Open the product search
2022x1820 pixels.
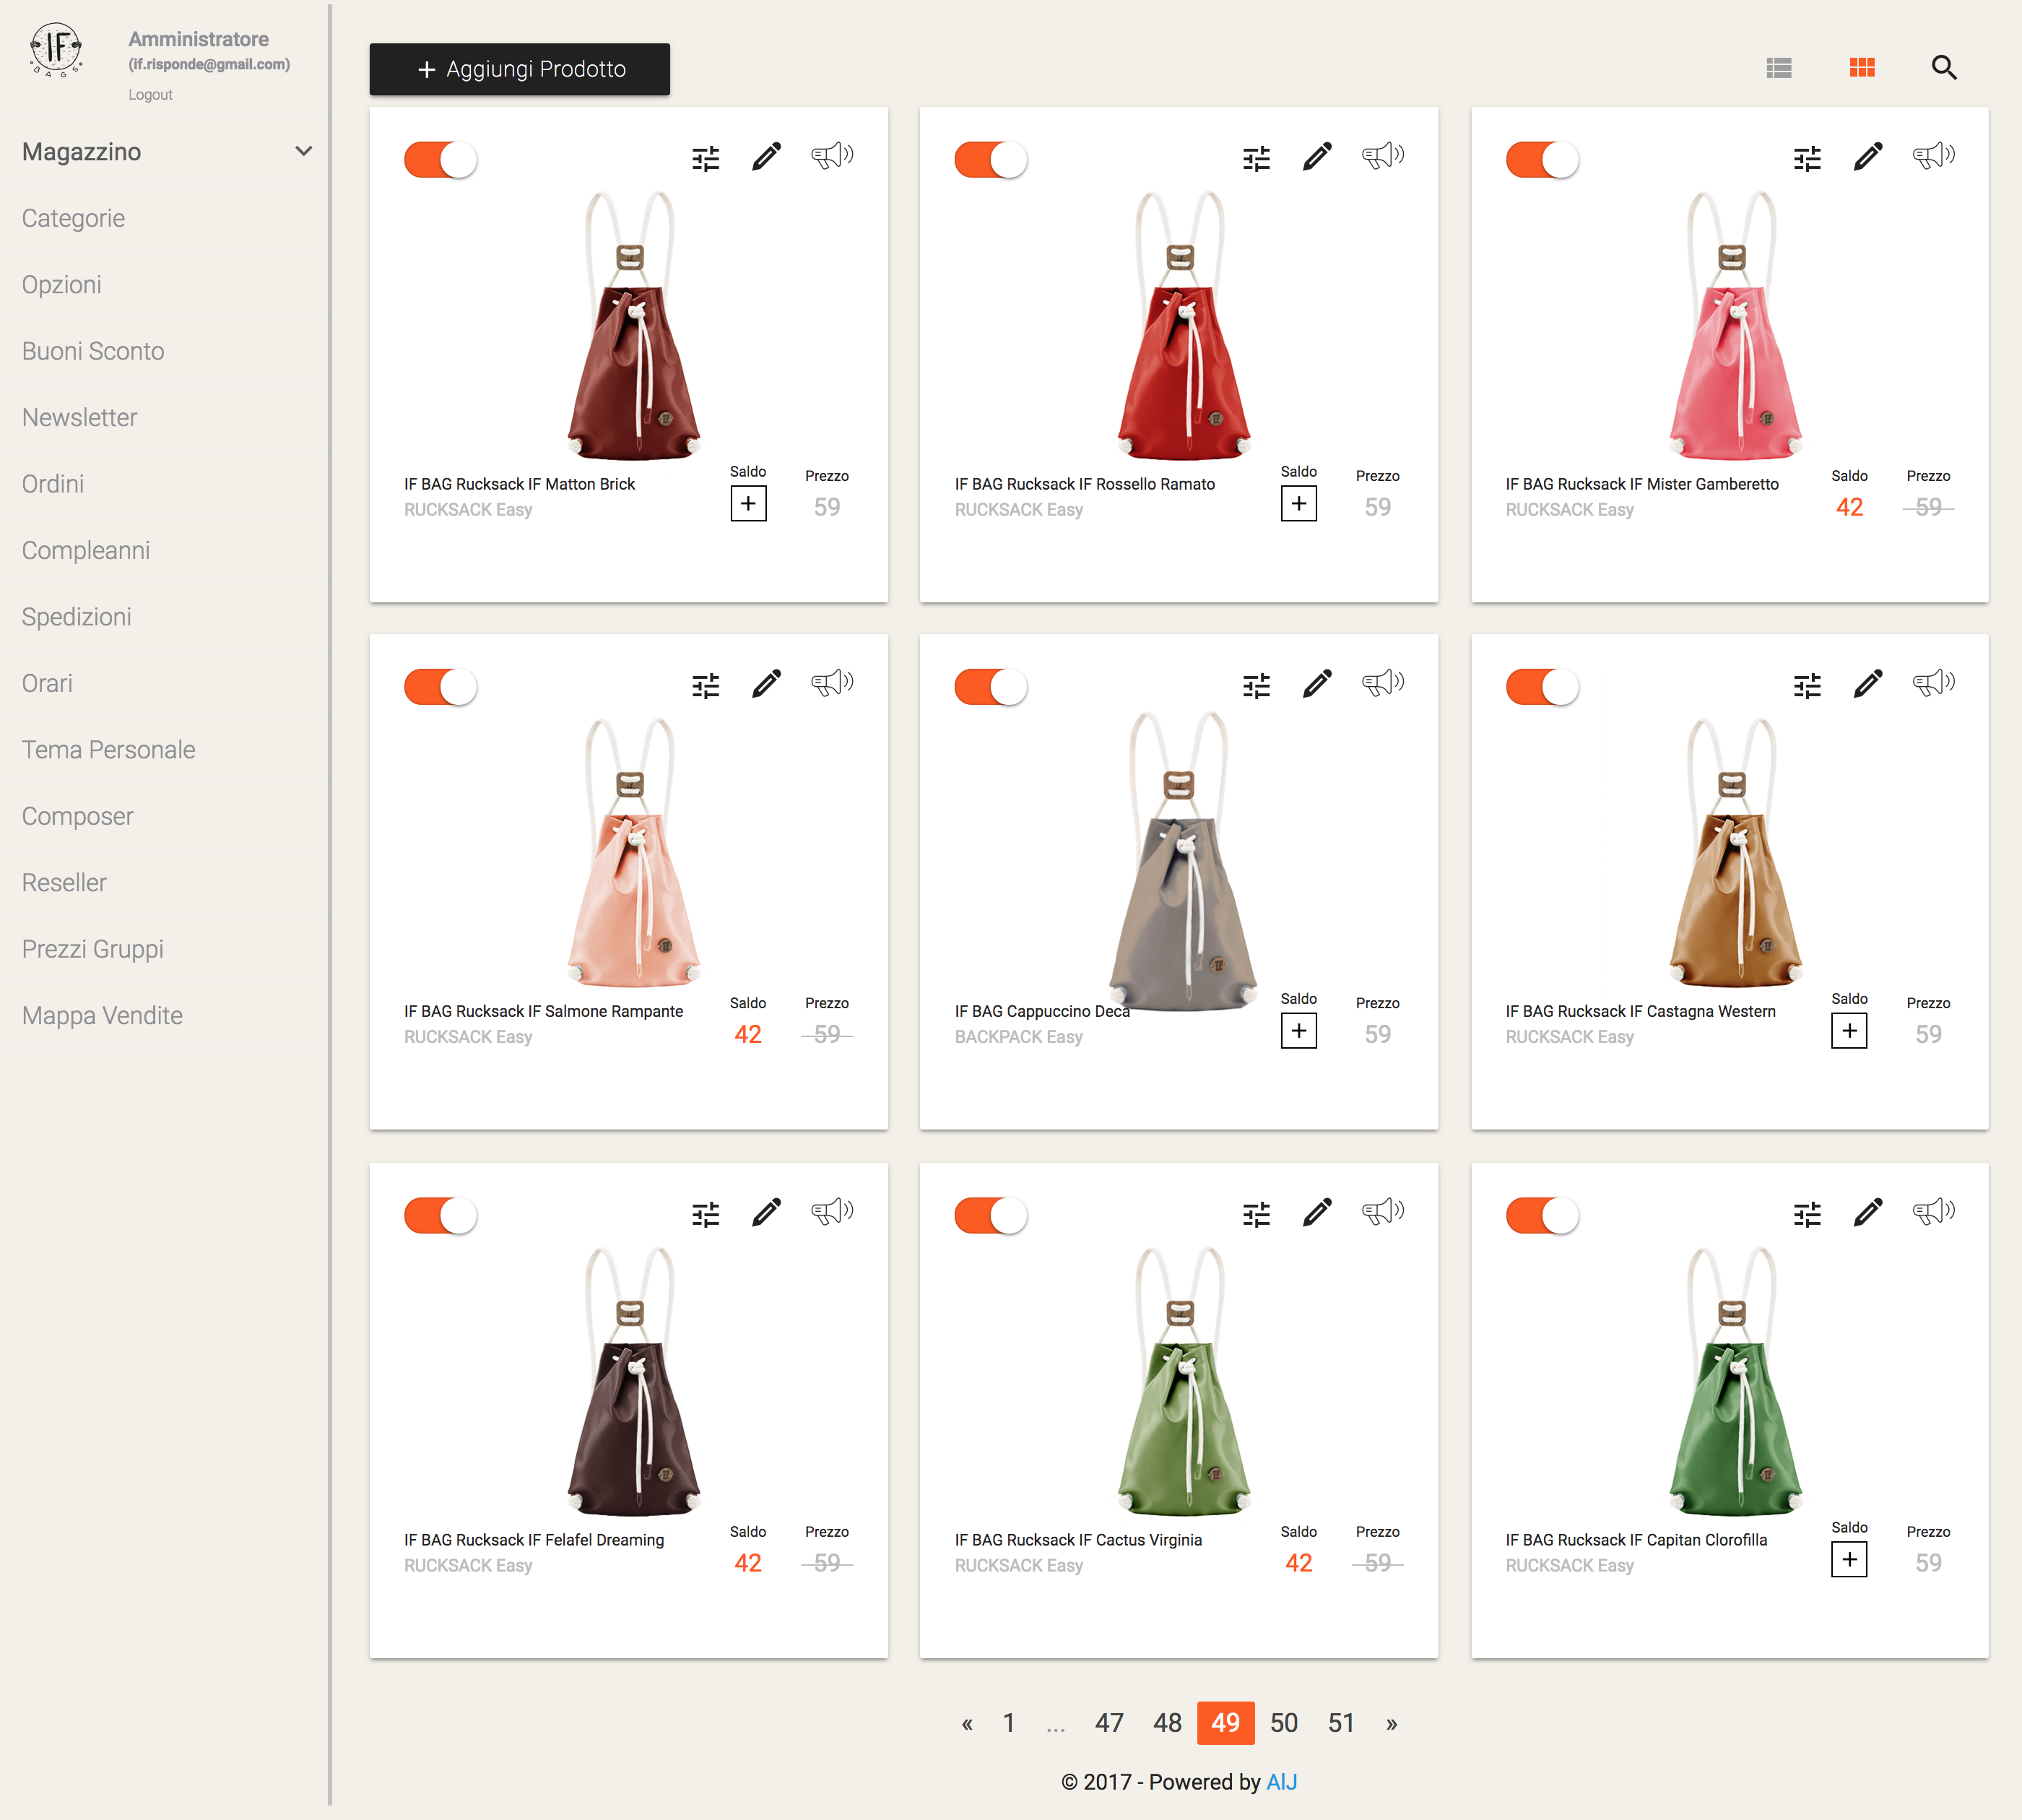click(x=1943, y=68)
